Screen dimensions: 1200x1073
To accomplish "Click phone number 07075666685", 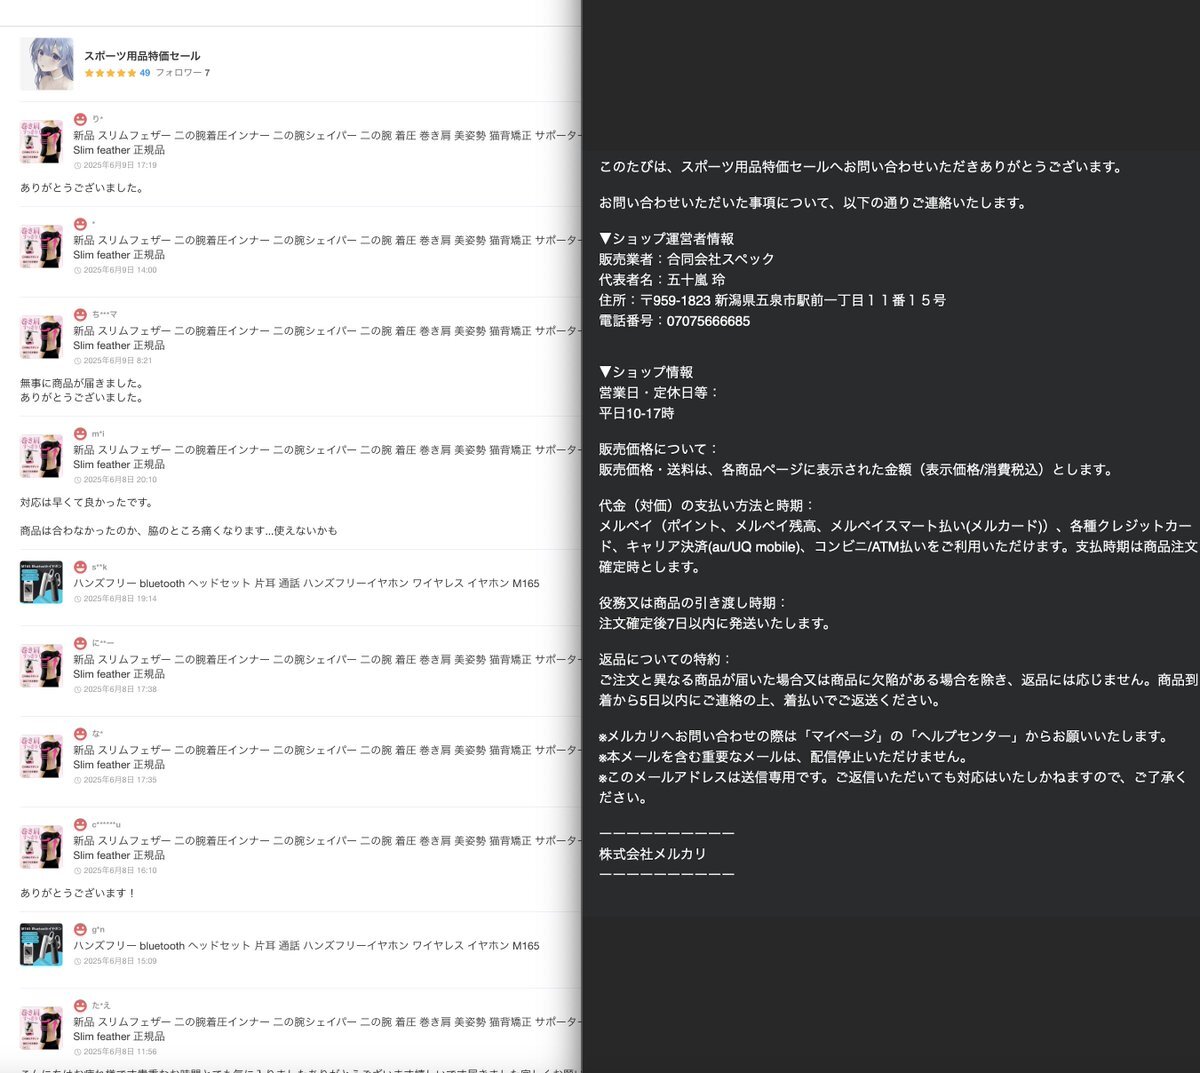I will pos(708,321).
